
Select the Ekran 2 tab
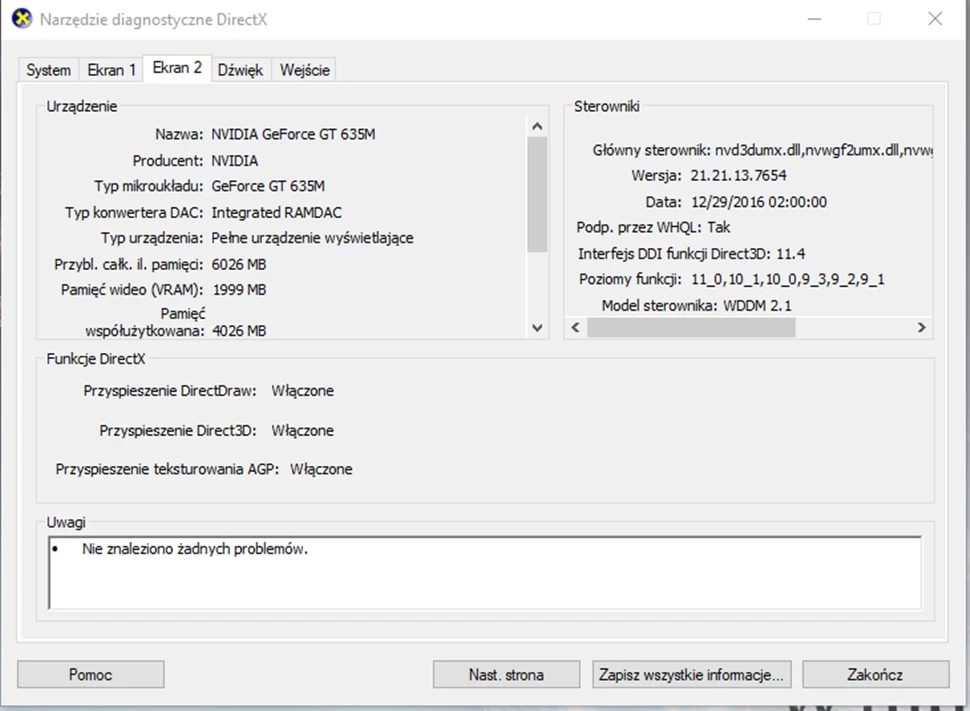point(177,68)
